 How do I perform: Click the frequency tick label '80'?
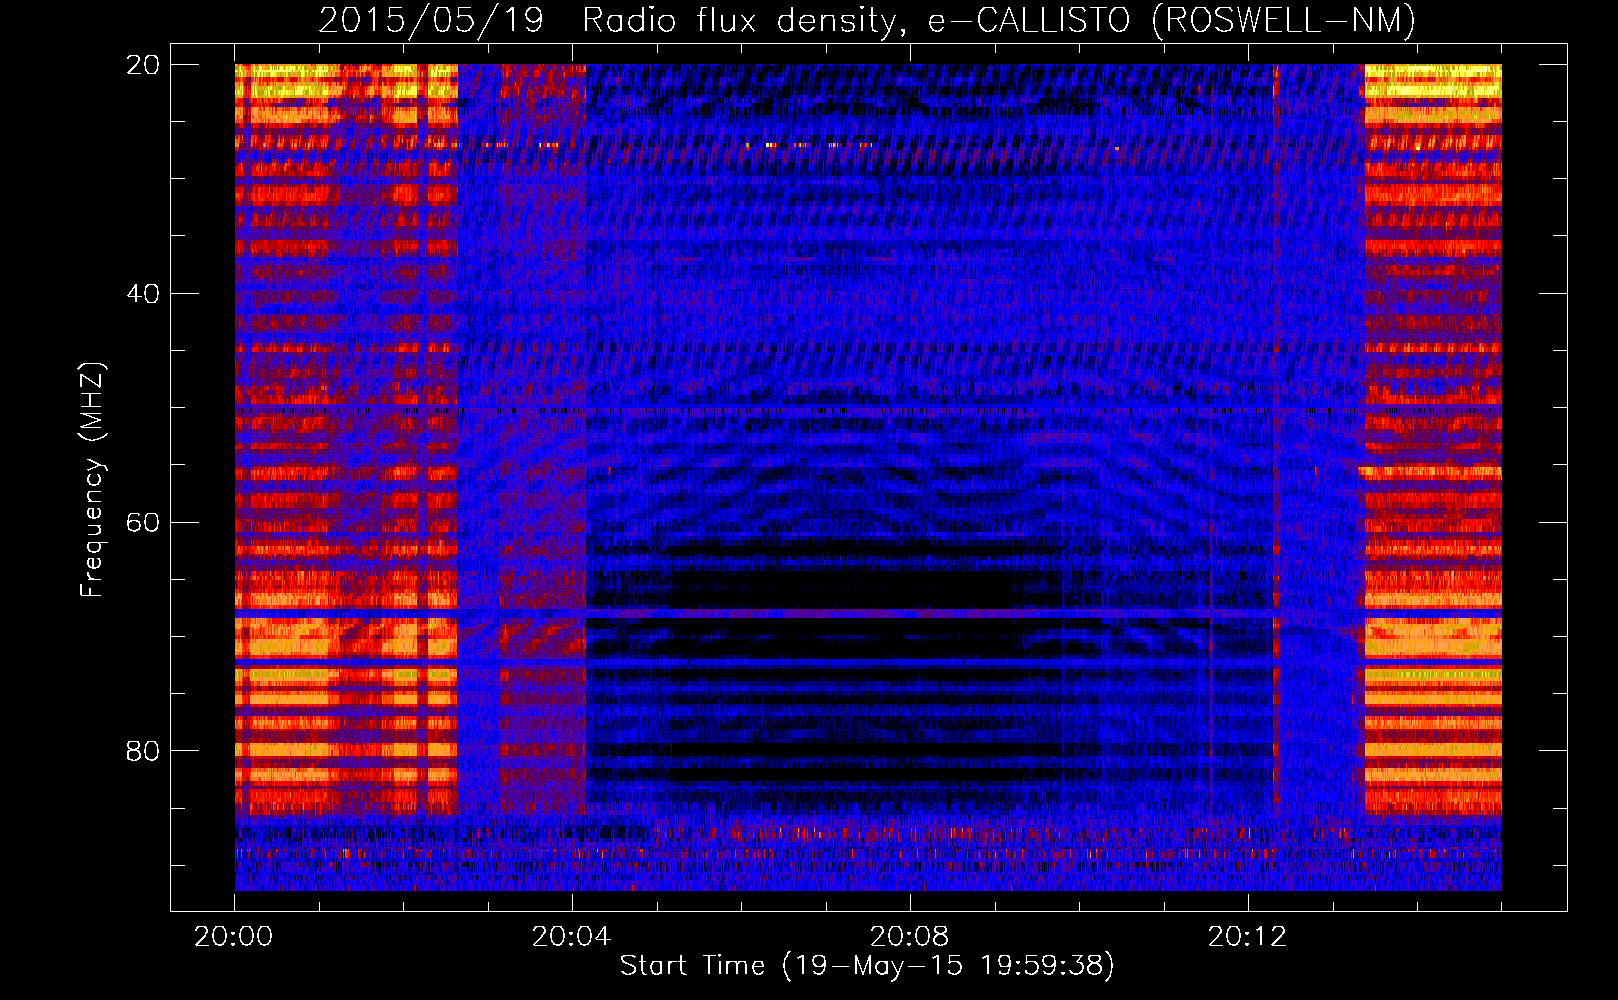pyautogui.click(x=143, y=751)
